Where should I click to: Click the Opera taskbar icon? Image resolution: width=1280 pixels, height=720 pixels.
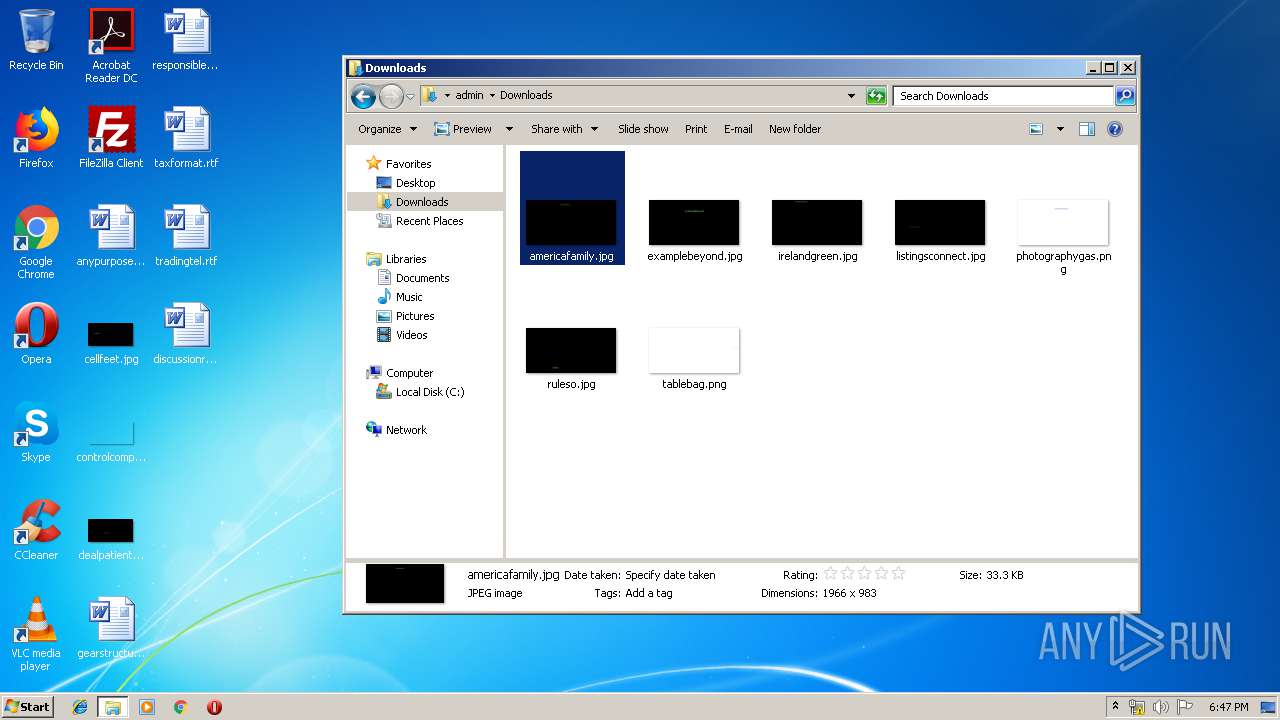point(214,707)
